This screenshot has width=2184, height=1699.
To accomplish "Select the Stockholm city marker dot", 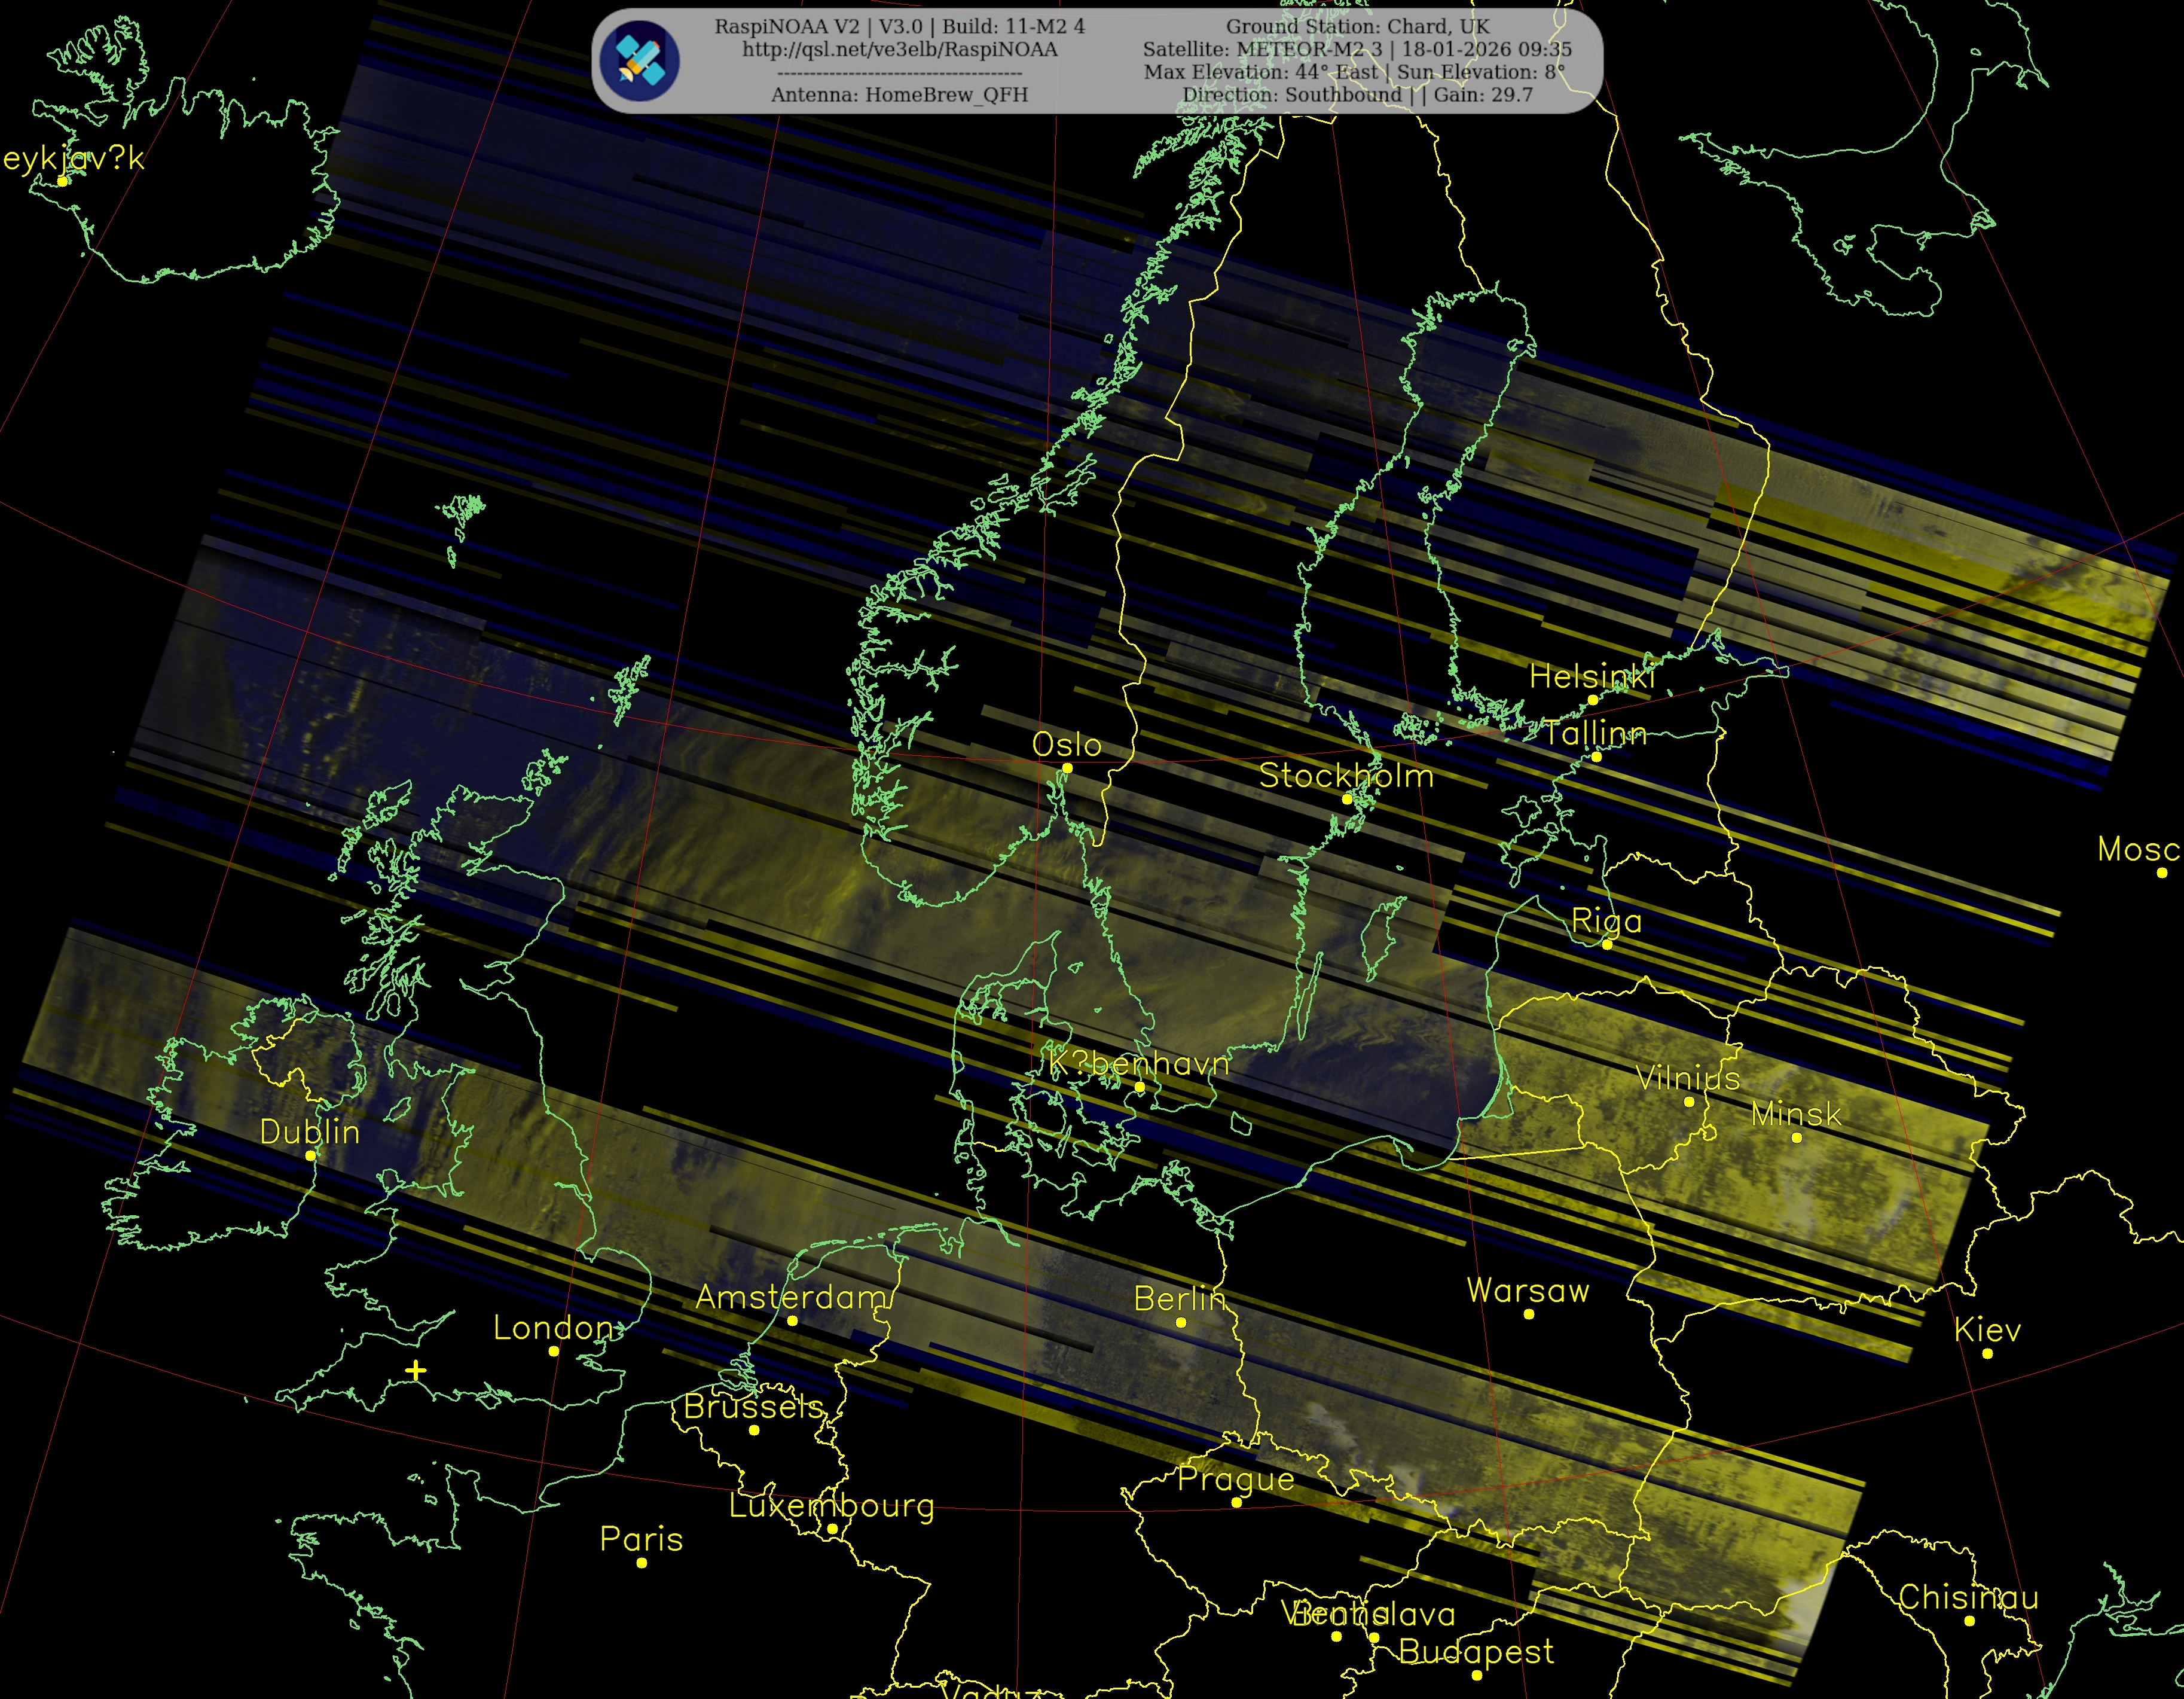I will (x=1347, y=799).
